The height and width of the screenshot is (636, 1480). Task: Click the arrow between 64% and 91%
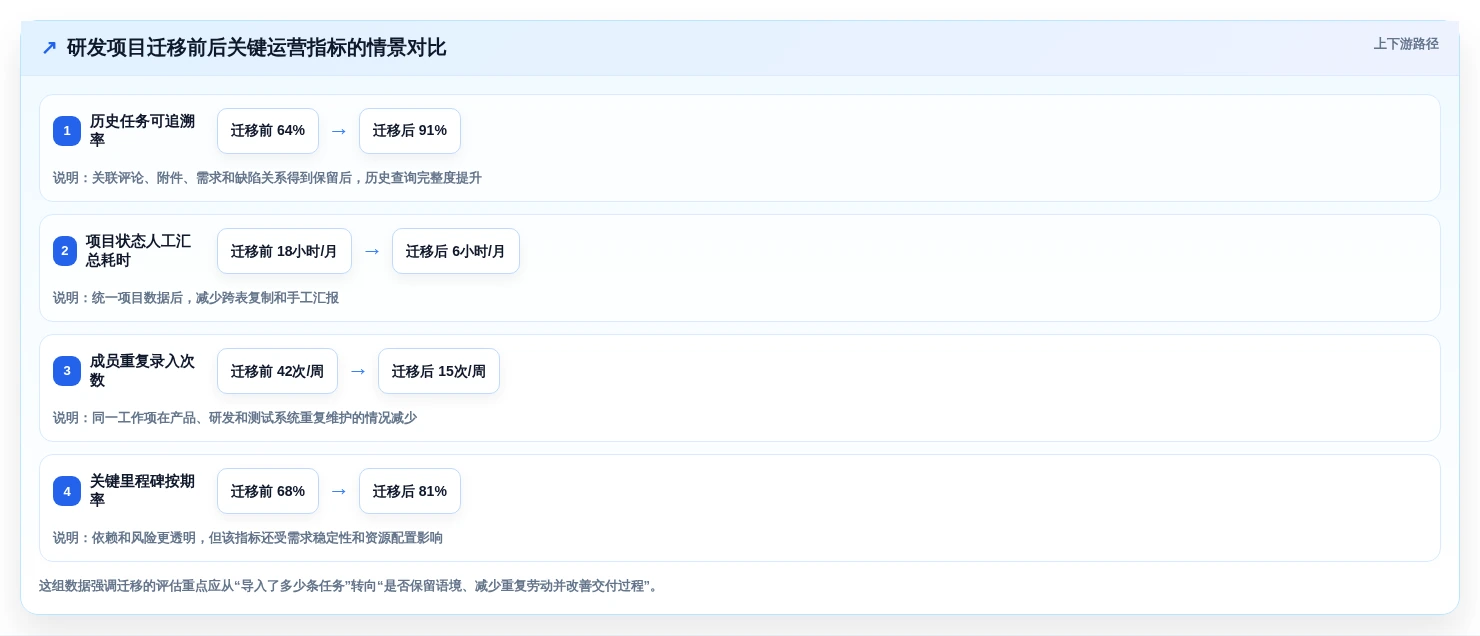pos(339,131)
